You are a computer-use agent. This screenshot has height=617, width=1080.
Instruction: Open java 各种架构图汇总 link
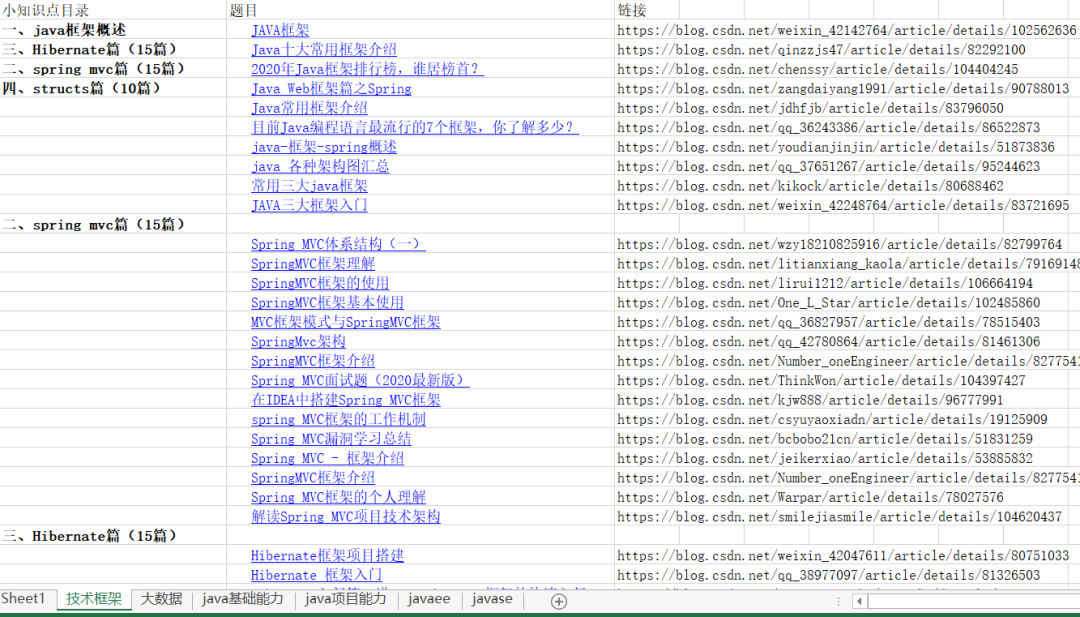320,166
